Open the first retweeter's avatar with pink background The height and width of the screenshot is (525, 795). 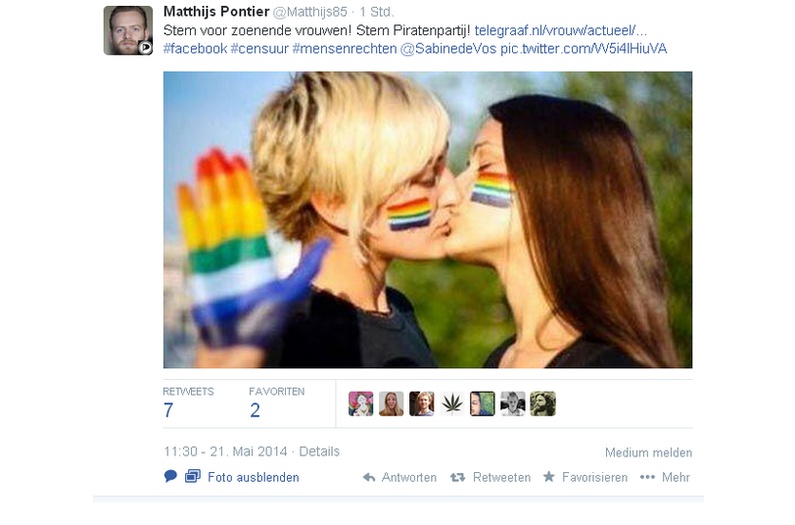[361, 404]
